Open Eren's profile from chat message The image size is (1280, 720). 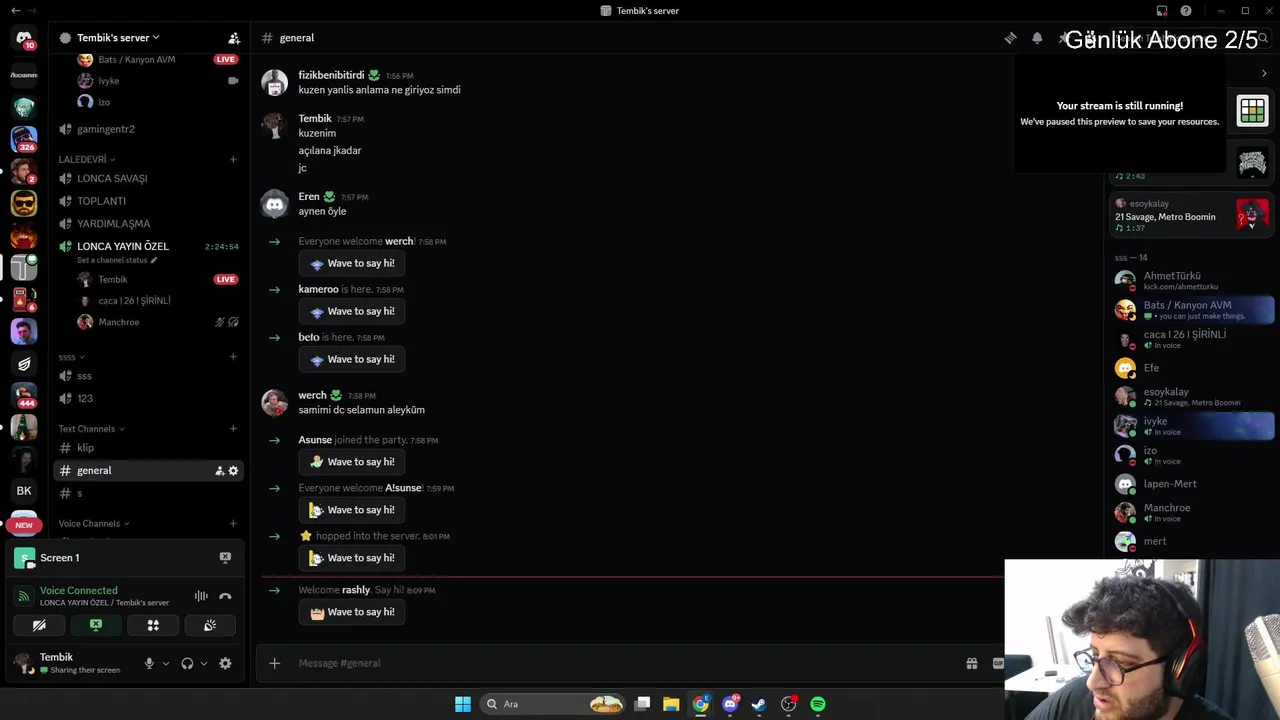pos(309,197)
